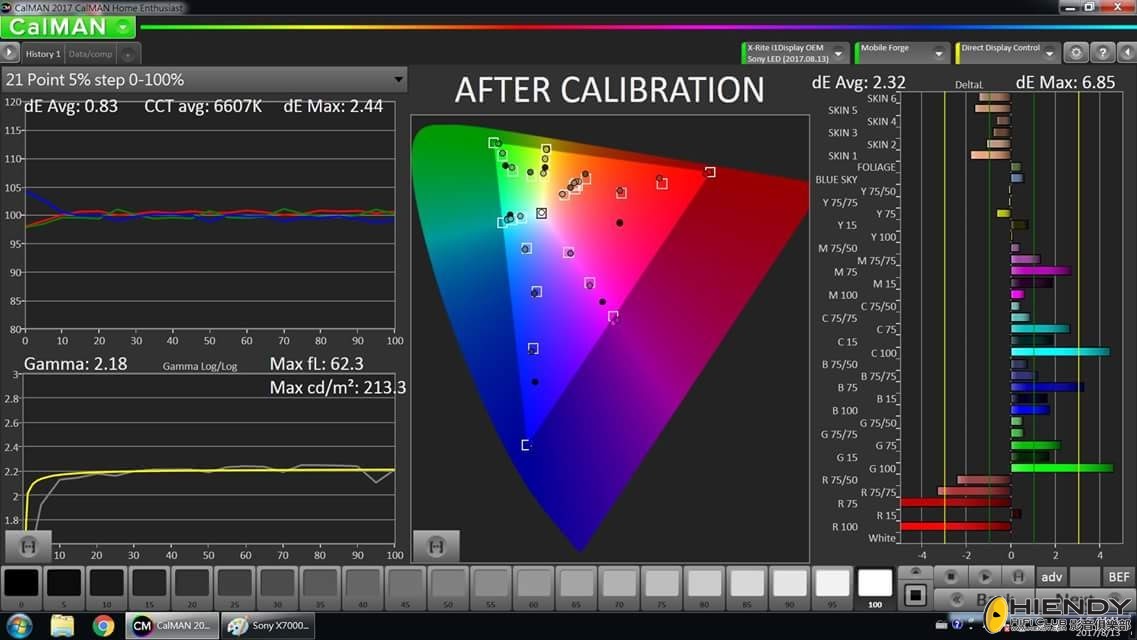Click the CalMAN title bar app icon
Image resolution: width=1137 pixels, height=640 pixels.
(7, 7)
